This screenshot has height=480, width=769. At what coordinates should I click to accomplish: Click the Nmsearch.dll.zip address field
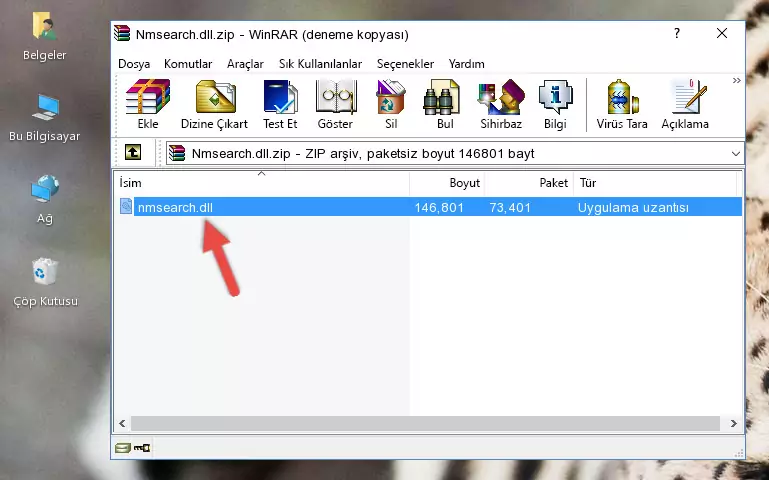(x=454, y=153)
